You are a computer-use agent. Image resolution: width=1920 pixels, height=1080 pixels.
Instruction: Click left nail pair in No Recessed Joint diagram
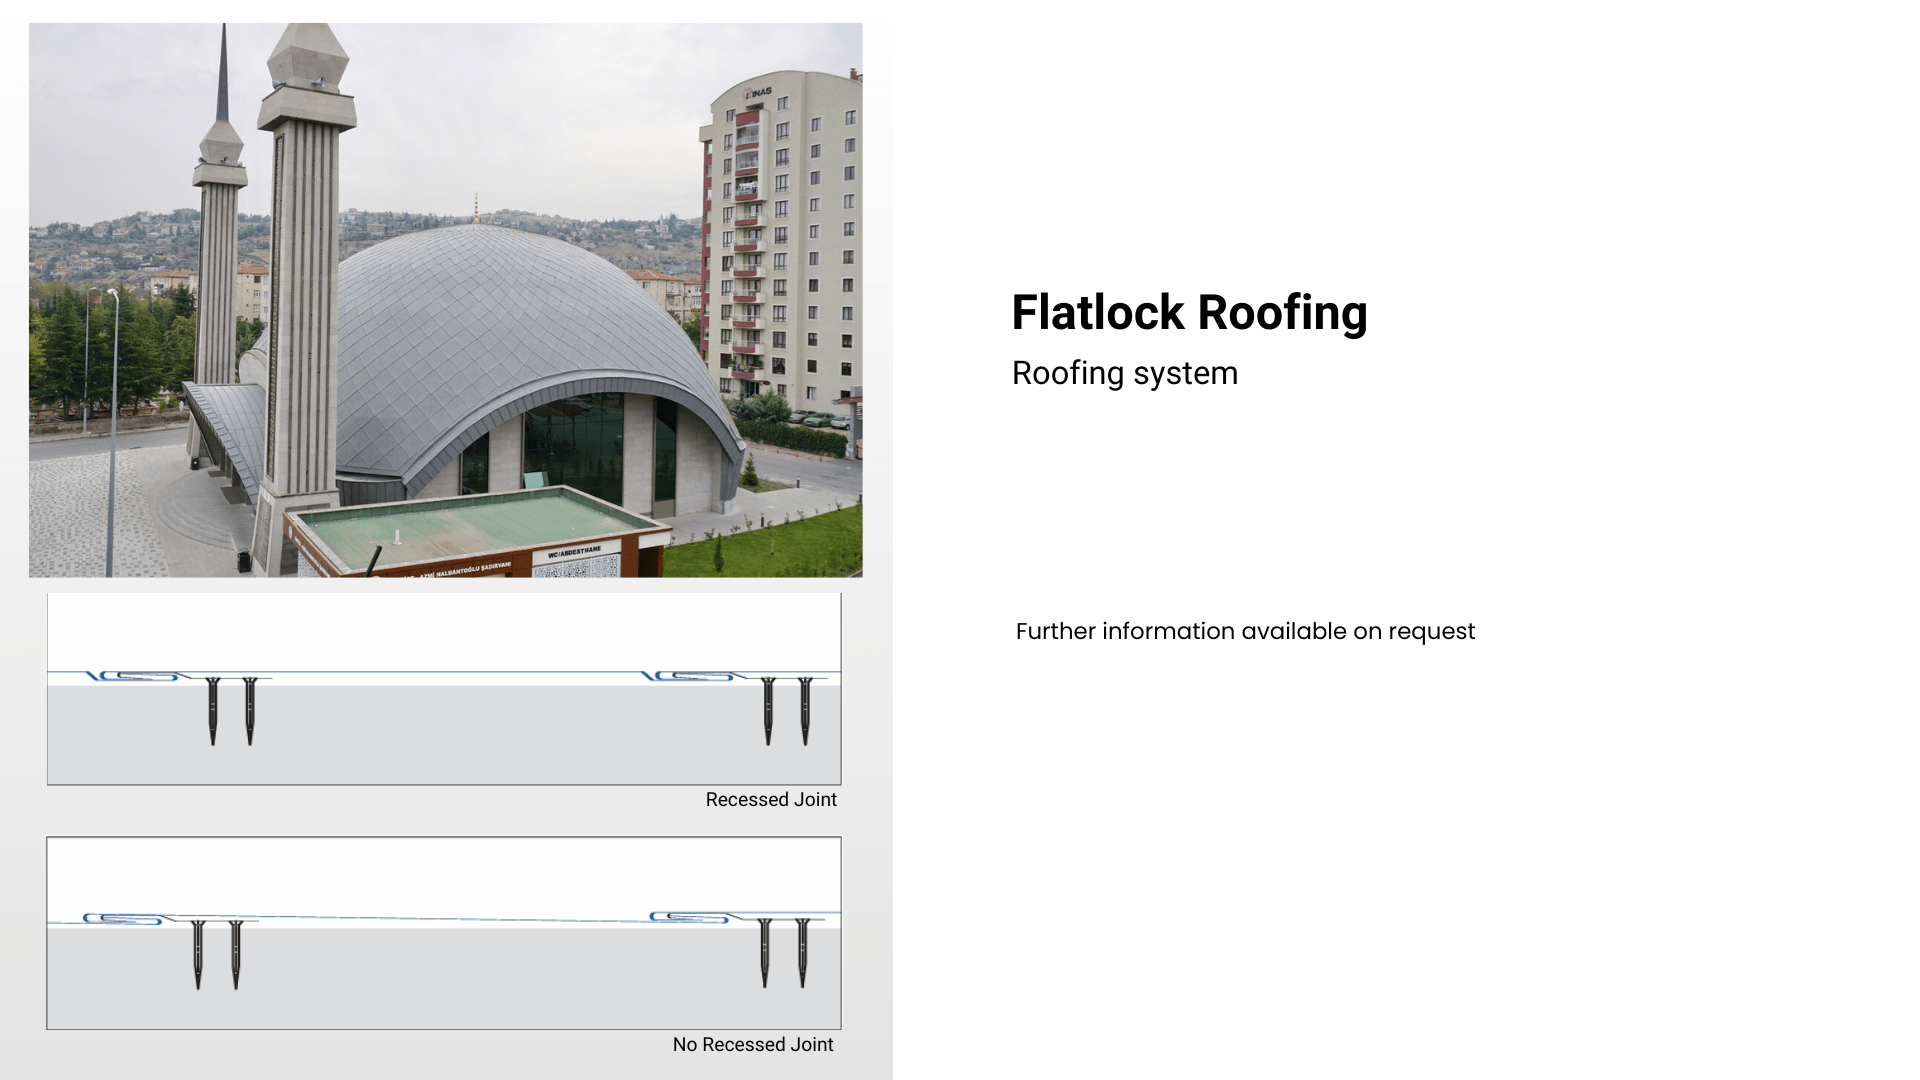217,954
